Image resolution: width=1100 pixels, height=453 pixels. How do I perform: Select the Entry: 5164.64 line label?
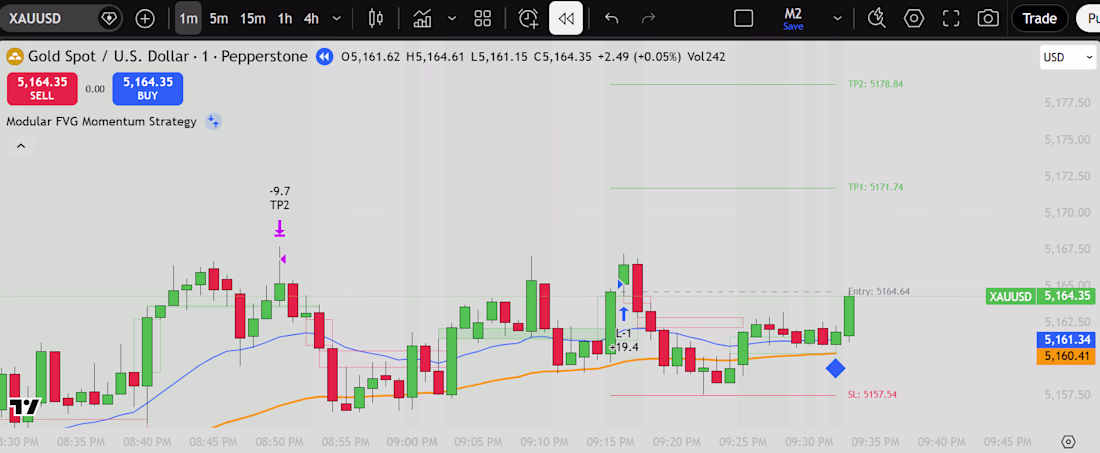(x=878, y=291)
